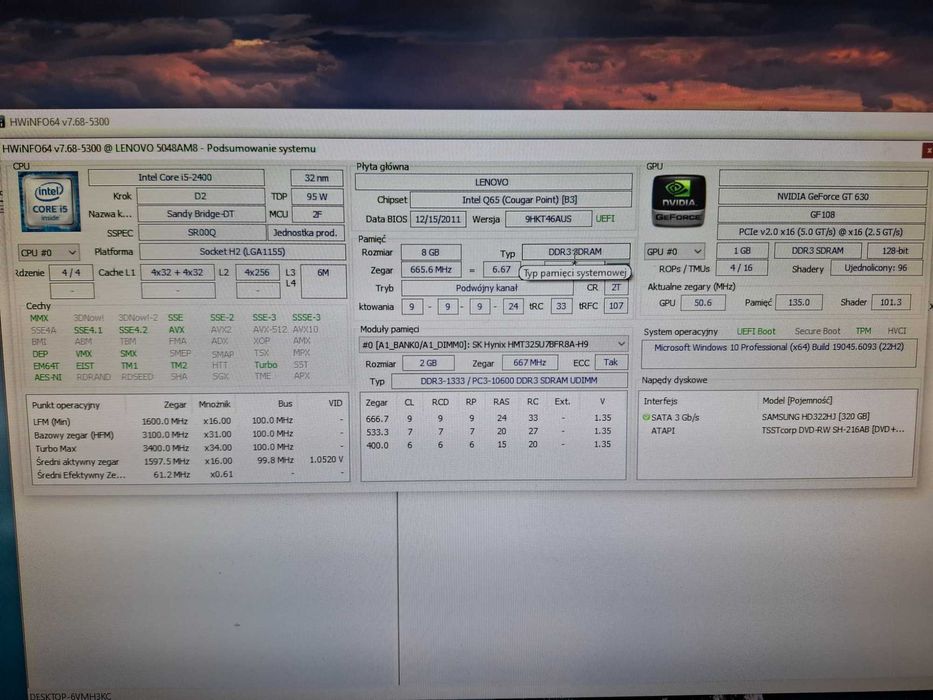This screenshot has width=933, height=700.
Task: Click the 400.0 memory timing row
Action: point(493,445)
